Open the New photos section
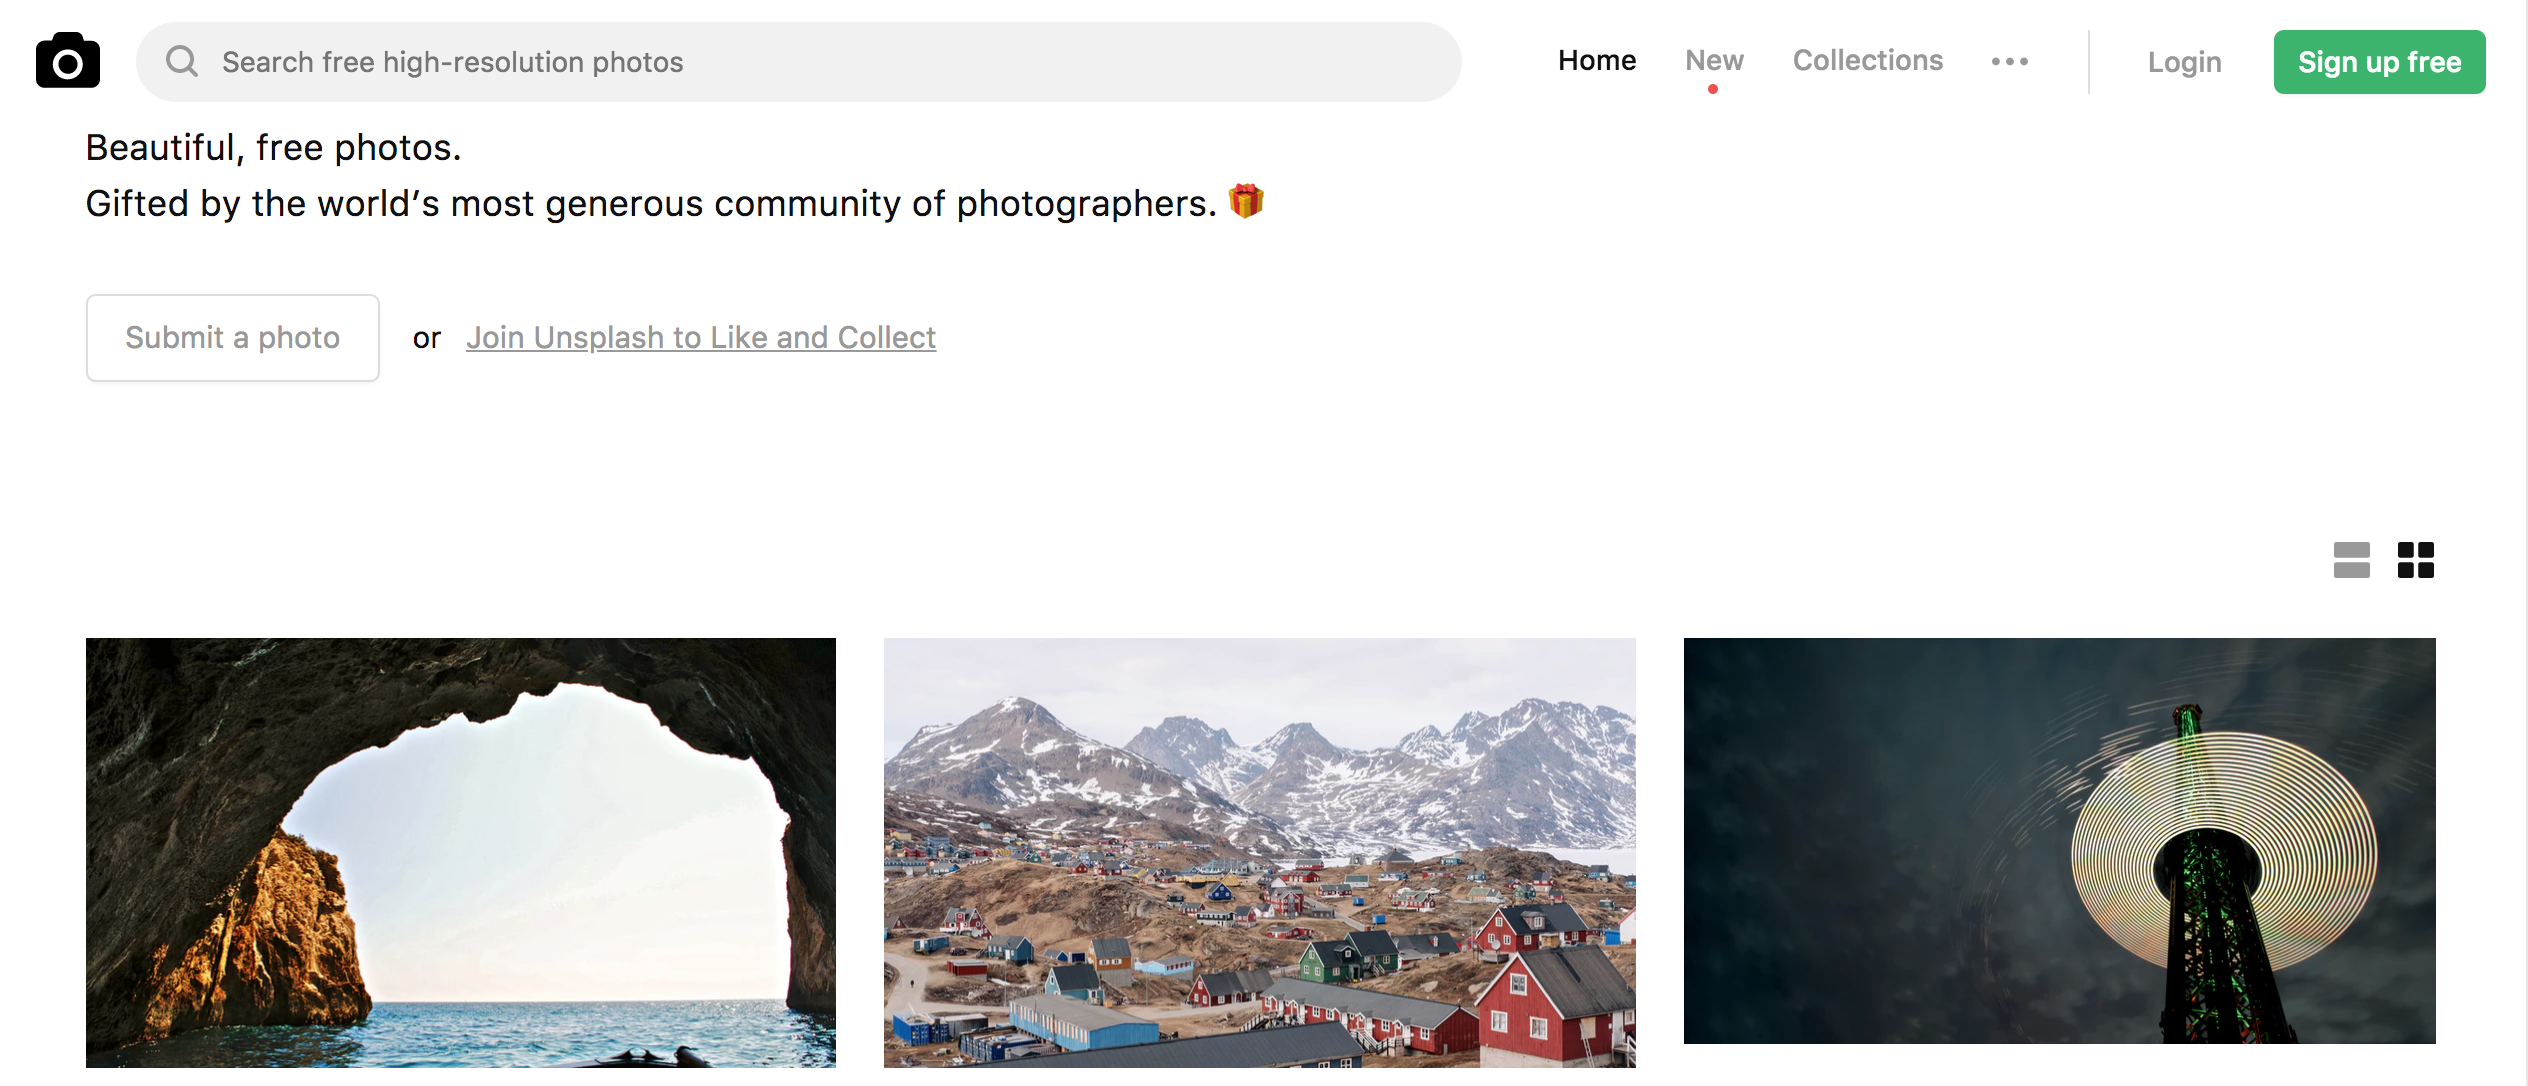The height and width of the screenshot is (1086, 2528). tap(1714, 60)
